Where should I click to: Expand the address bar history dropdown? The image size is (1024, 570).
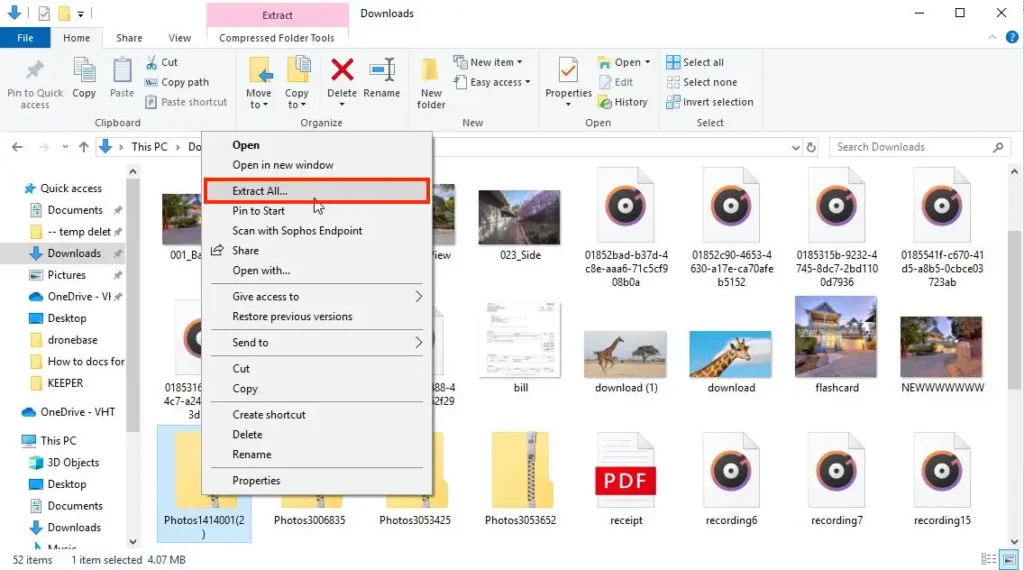[x=795, y=148]
